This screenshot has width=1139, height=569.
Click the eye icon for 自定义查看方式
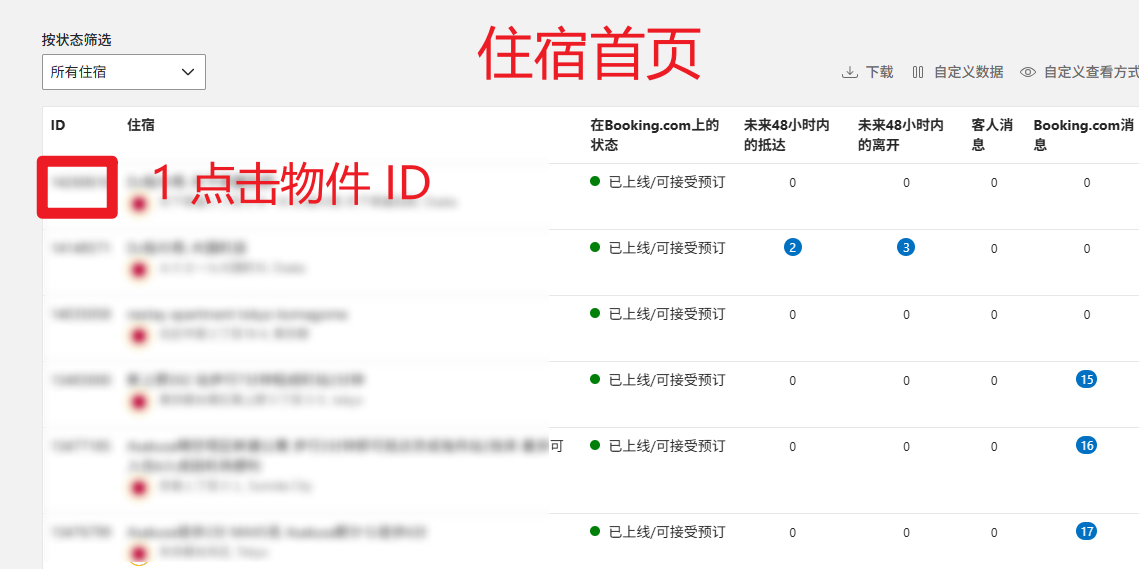(1027, 72)
